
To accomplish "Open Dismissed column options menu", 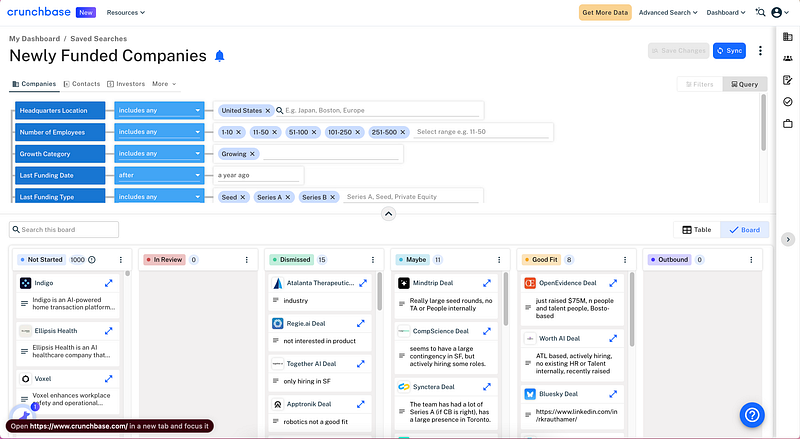I will coord(373,260).
